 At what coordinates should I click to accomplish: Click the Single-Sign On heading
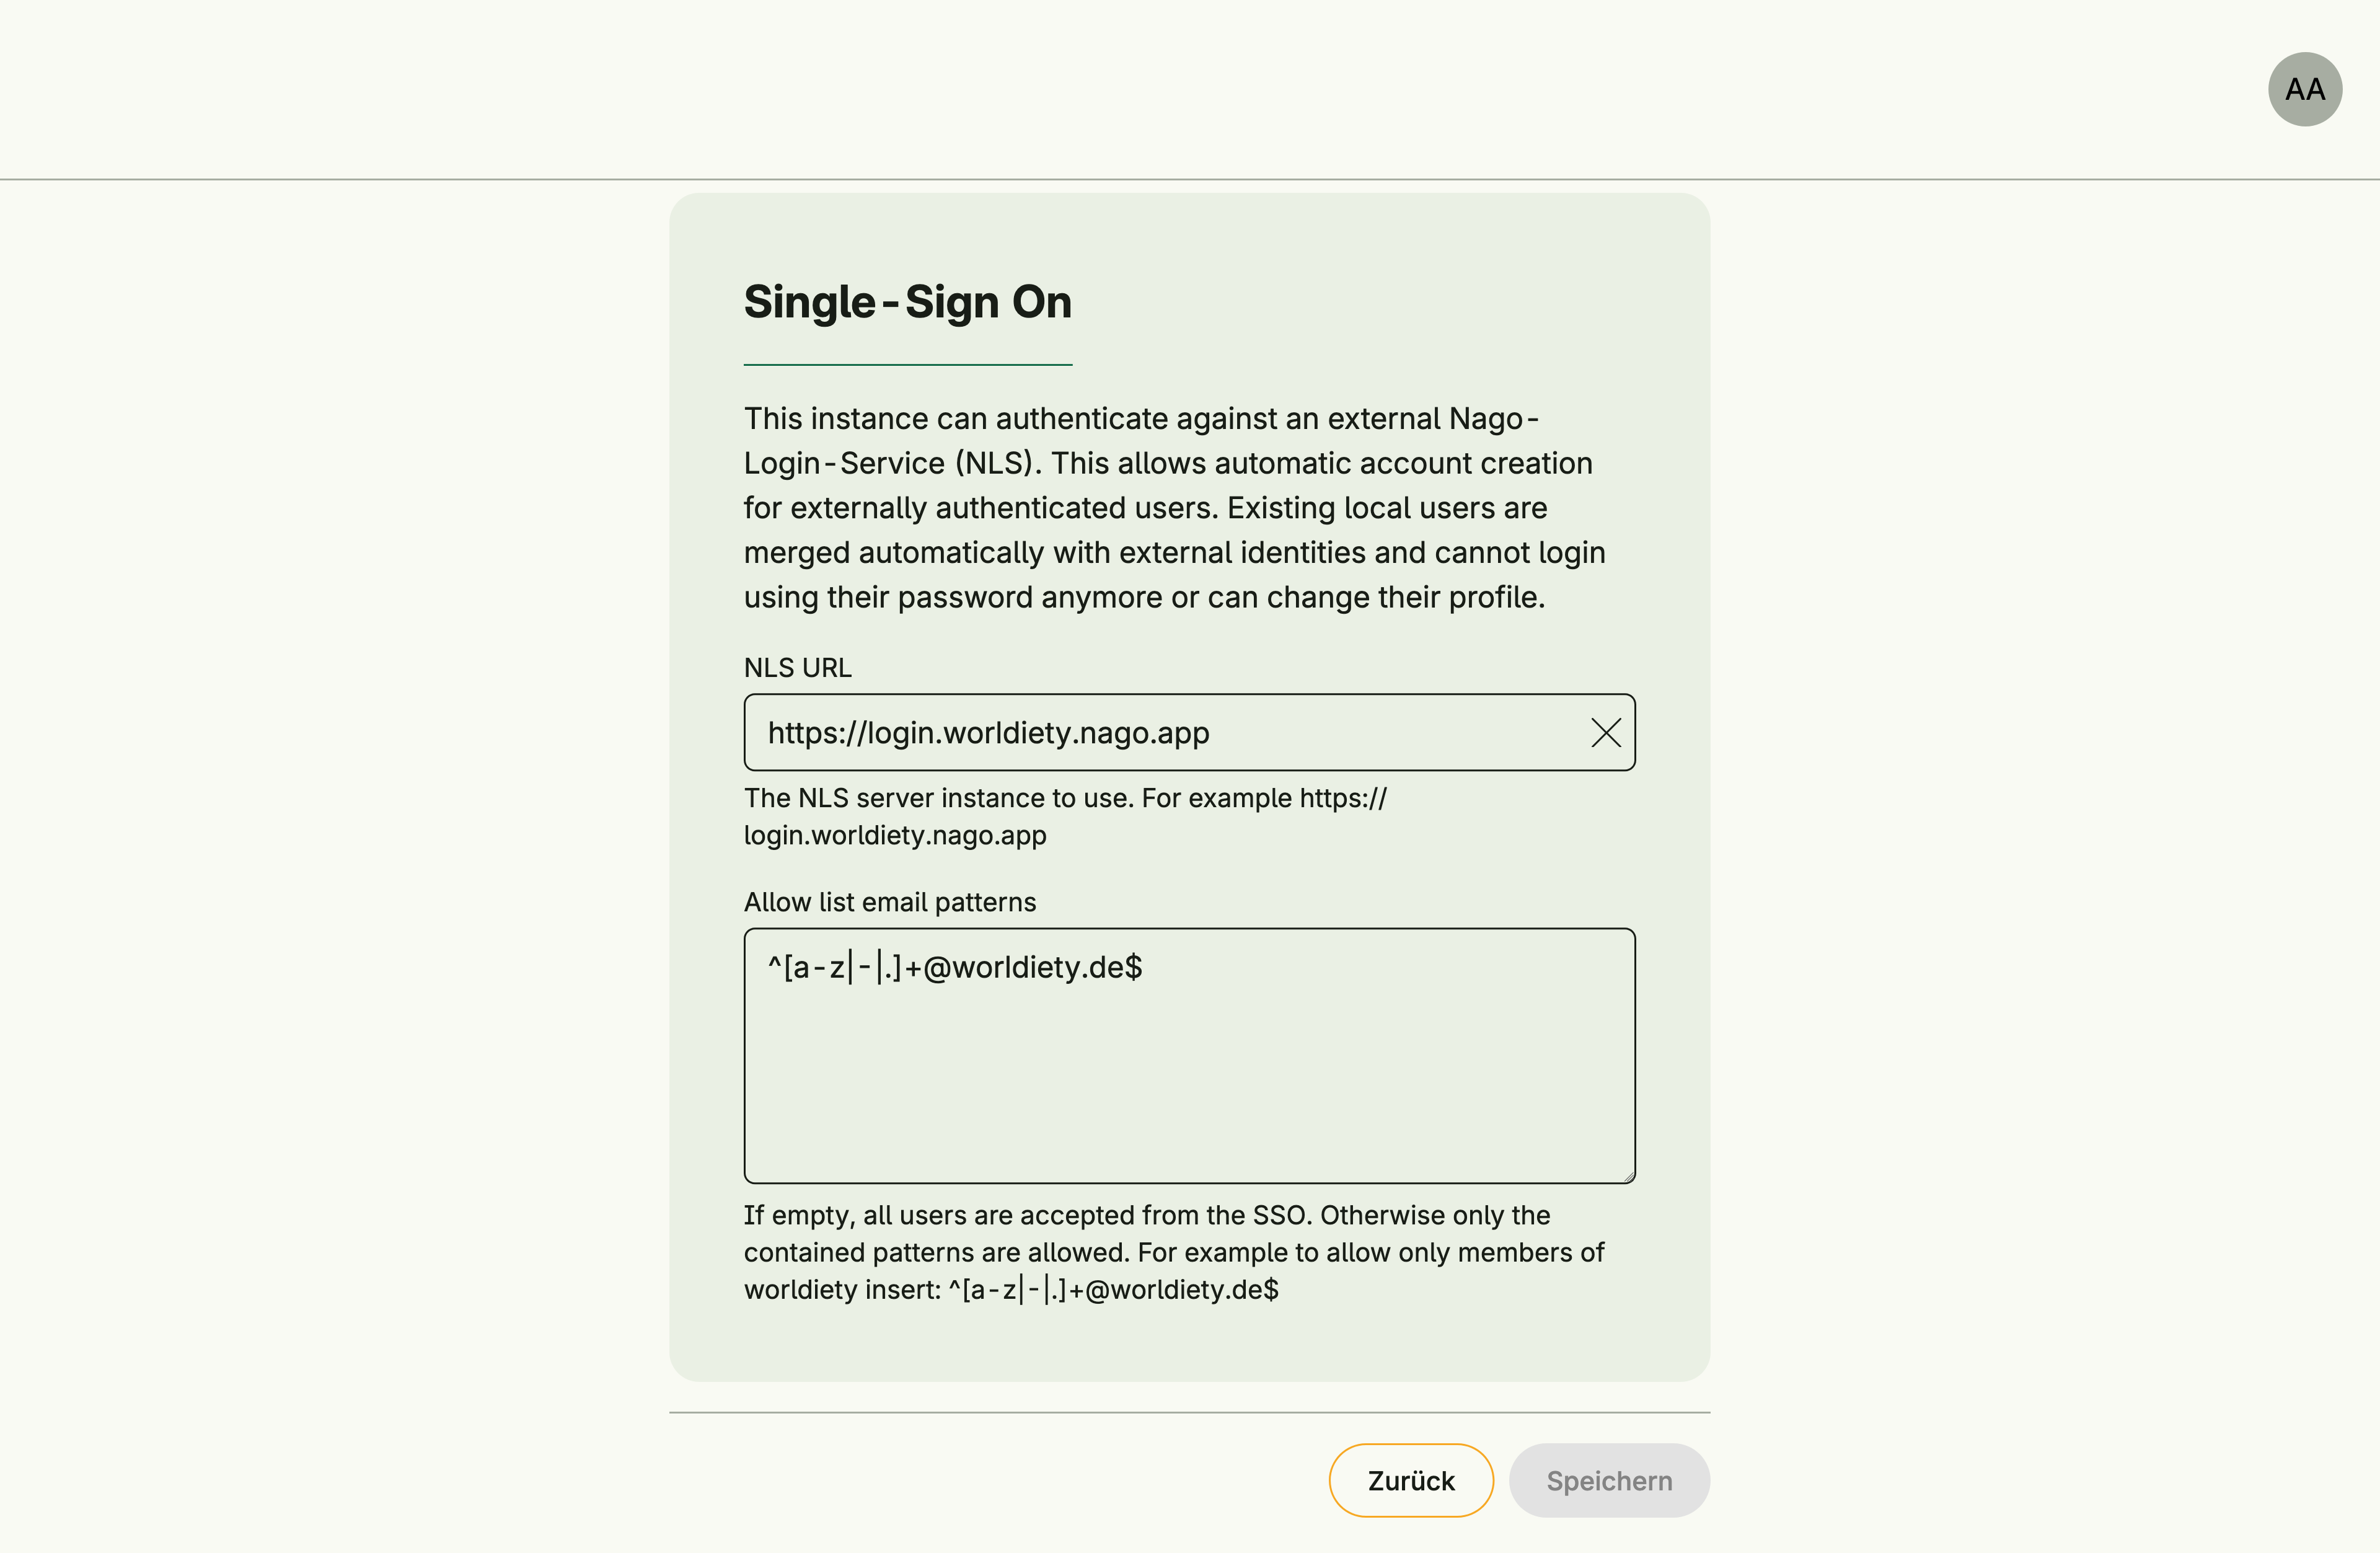point(907,302)
